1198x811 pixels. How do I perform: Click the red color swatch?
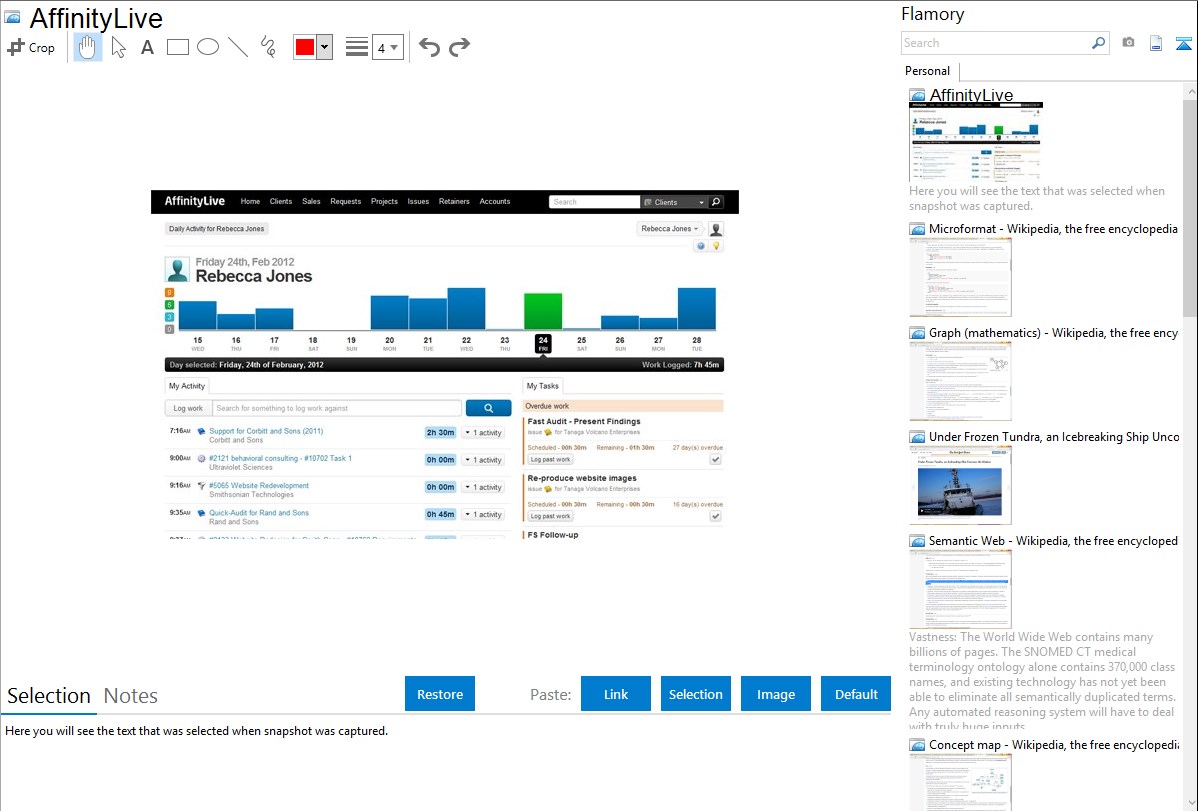[305, 47]
